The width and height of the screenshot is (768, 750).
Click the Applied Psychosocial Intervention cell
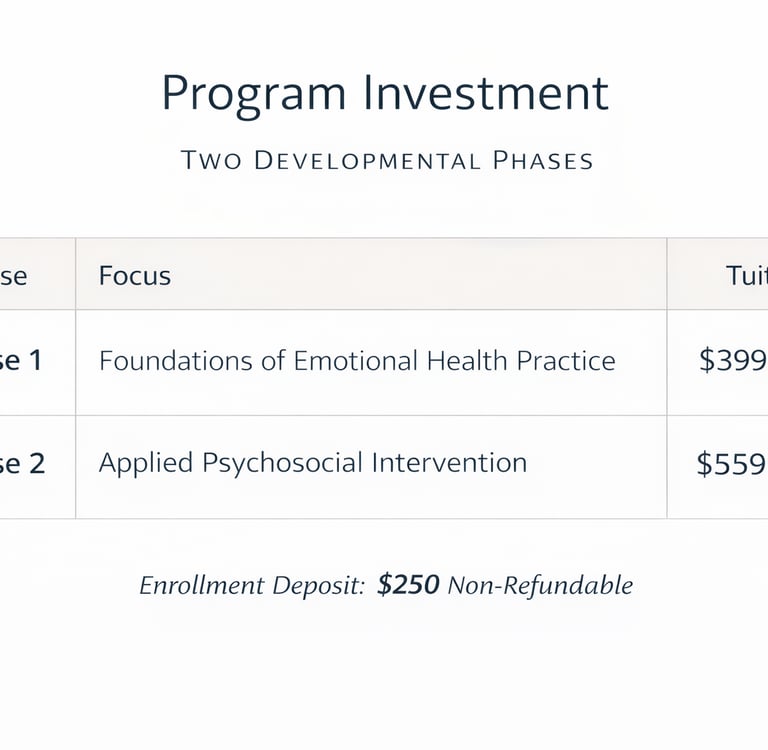(x=312, y=464)
